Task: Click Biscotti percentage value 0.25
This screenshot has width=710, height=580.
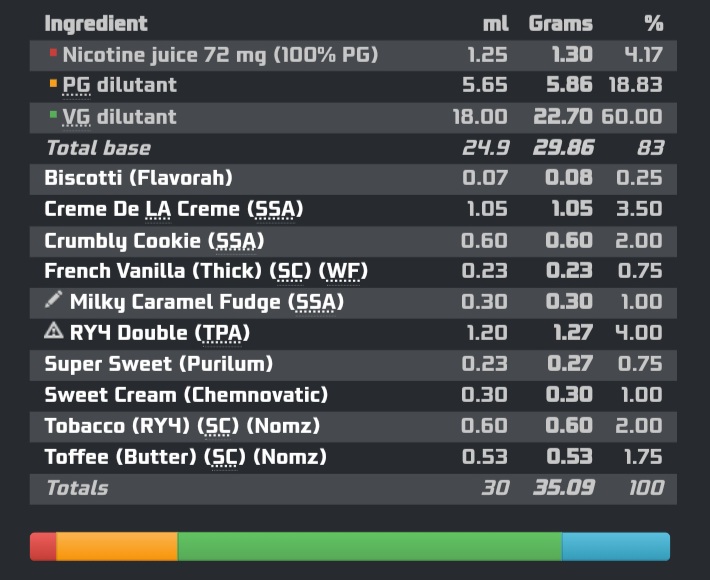Action: (639, 177)
